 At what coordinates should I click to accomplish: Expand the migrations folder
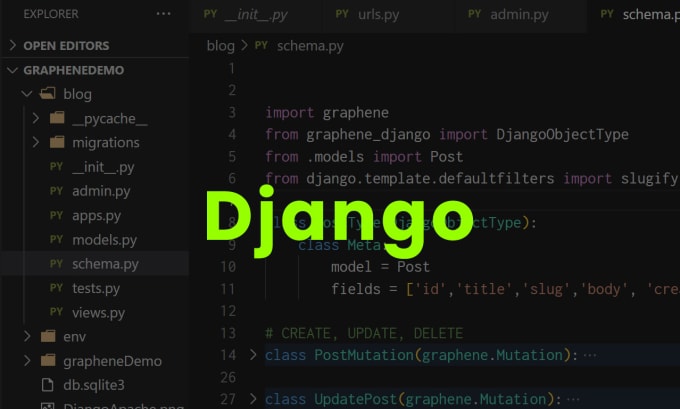point(36,142)
